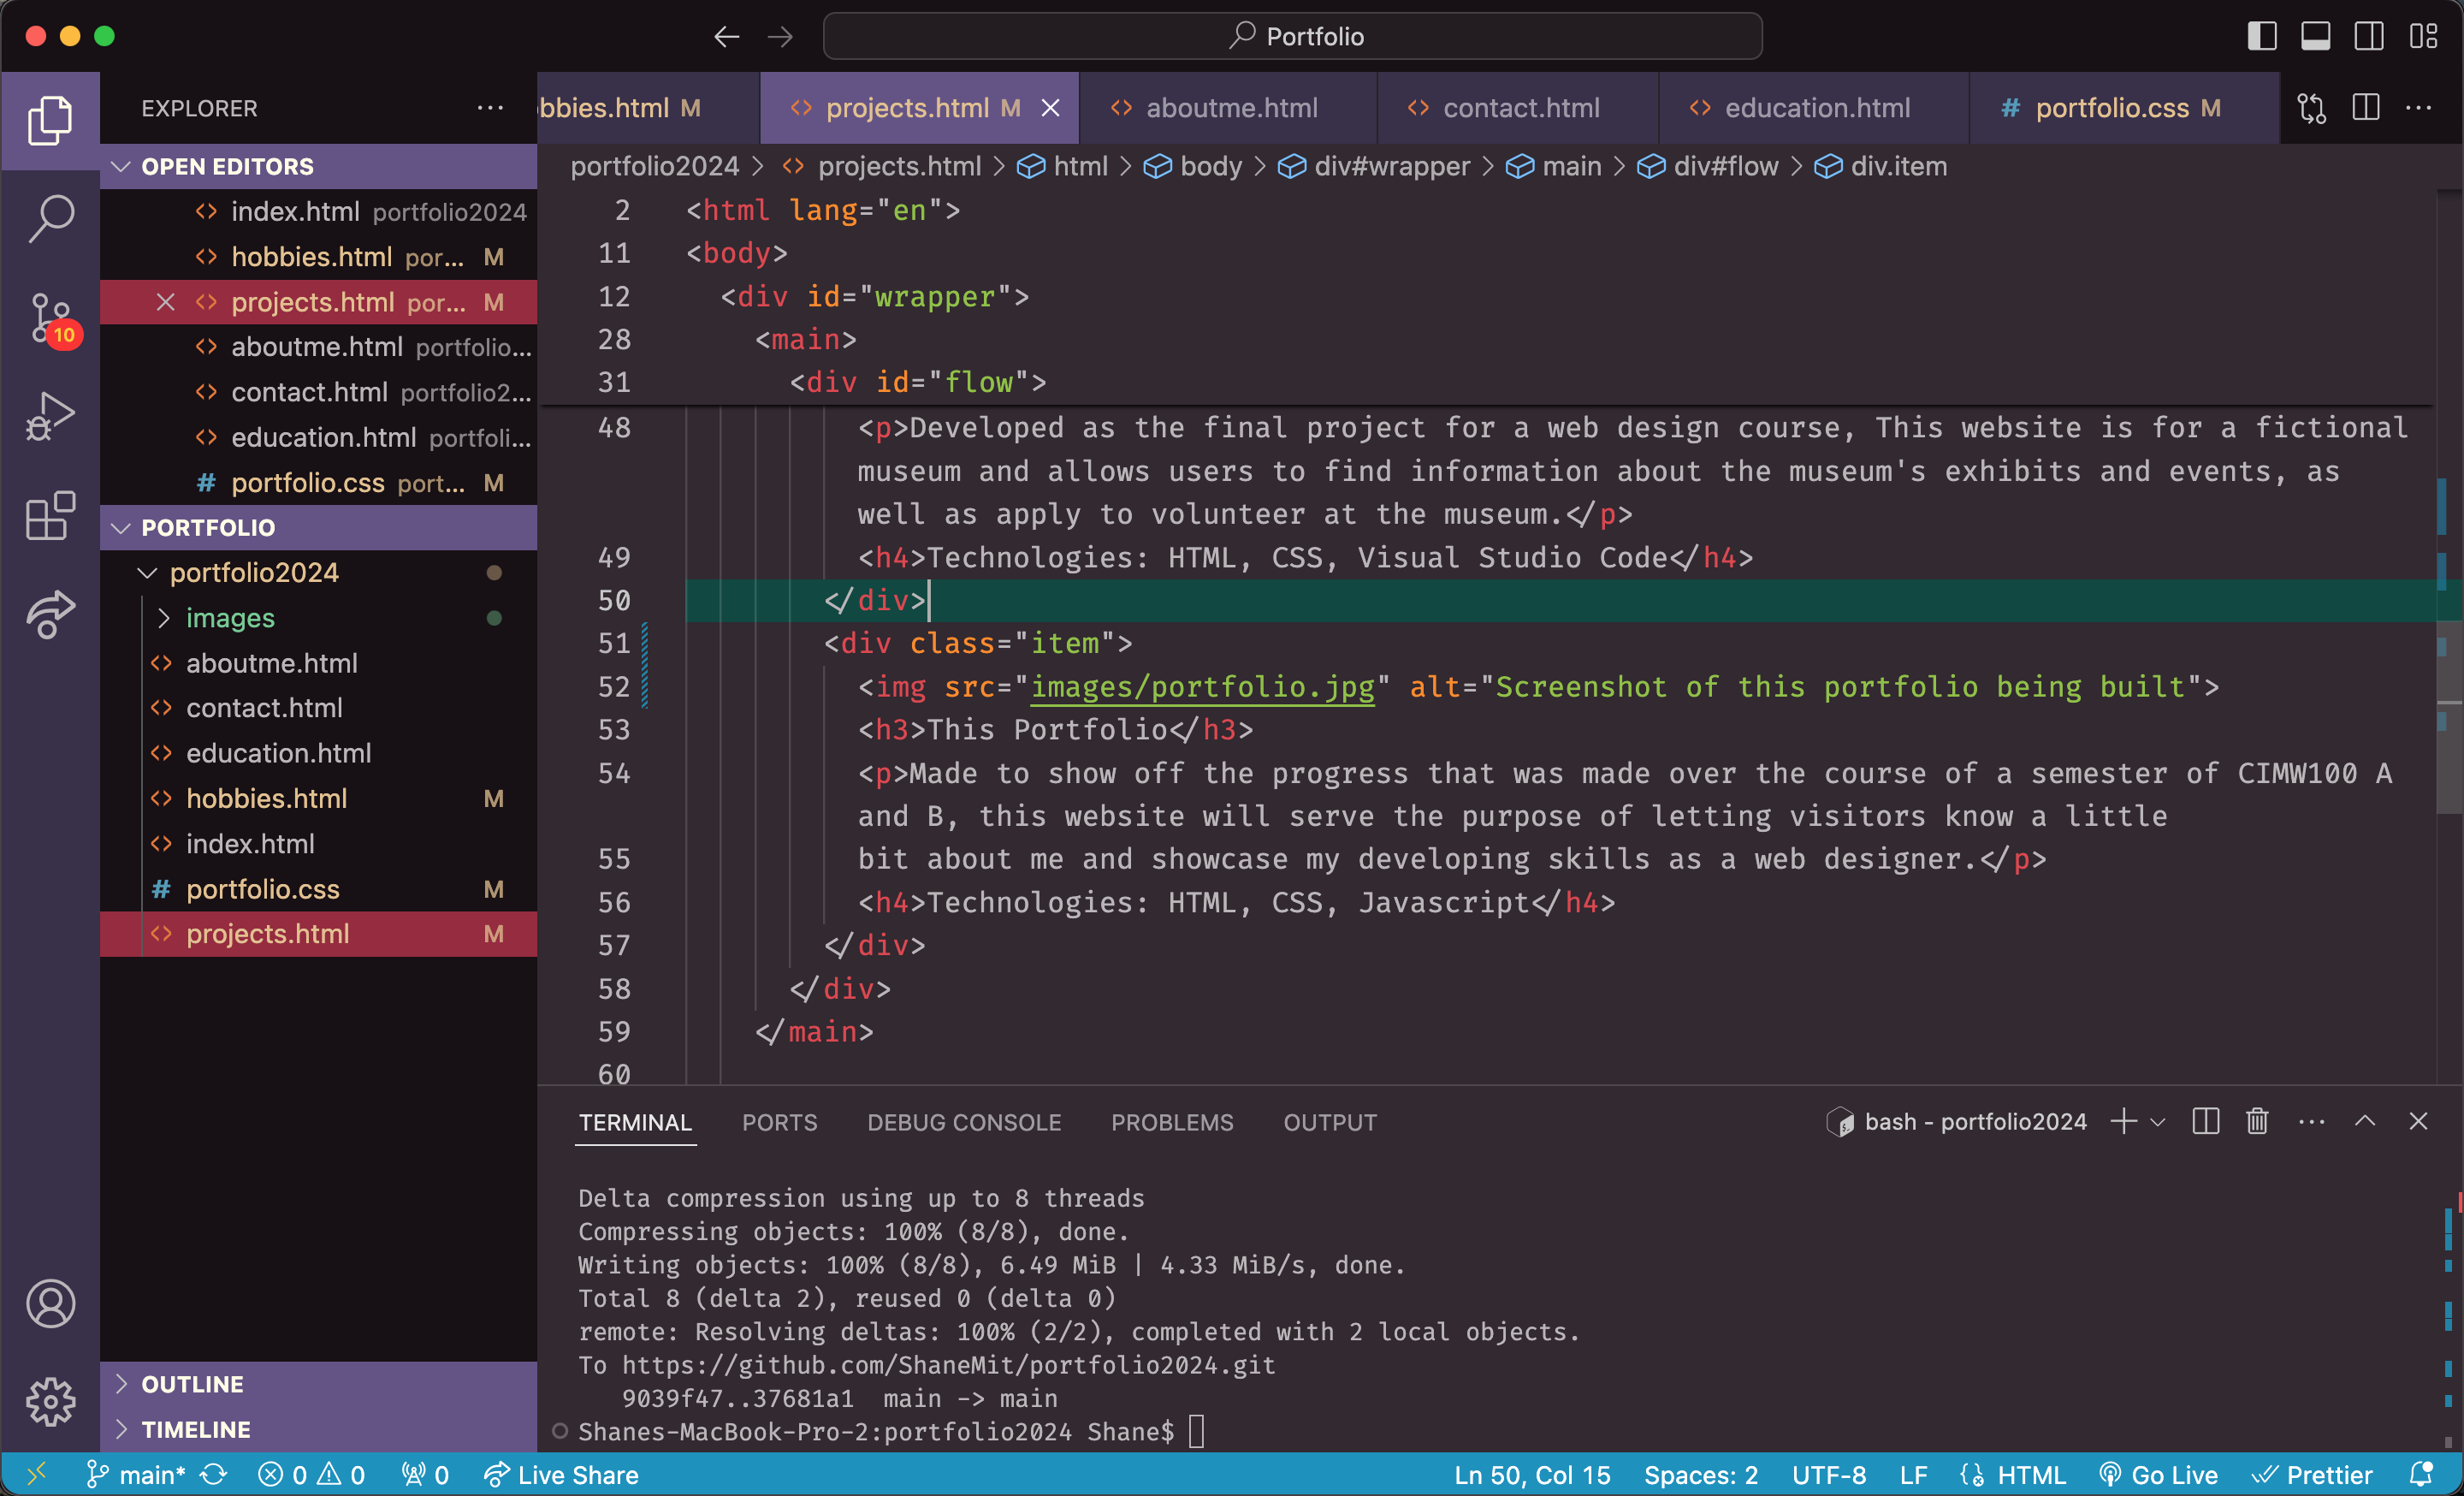Click the remote window icon in status bar
The height and width of the screenshot is (1496, 2464).
37,1474
